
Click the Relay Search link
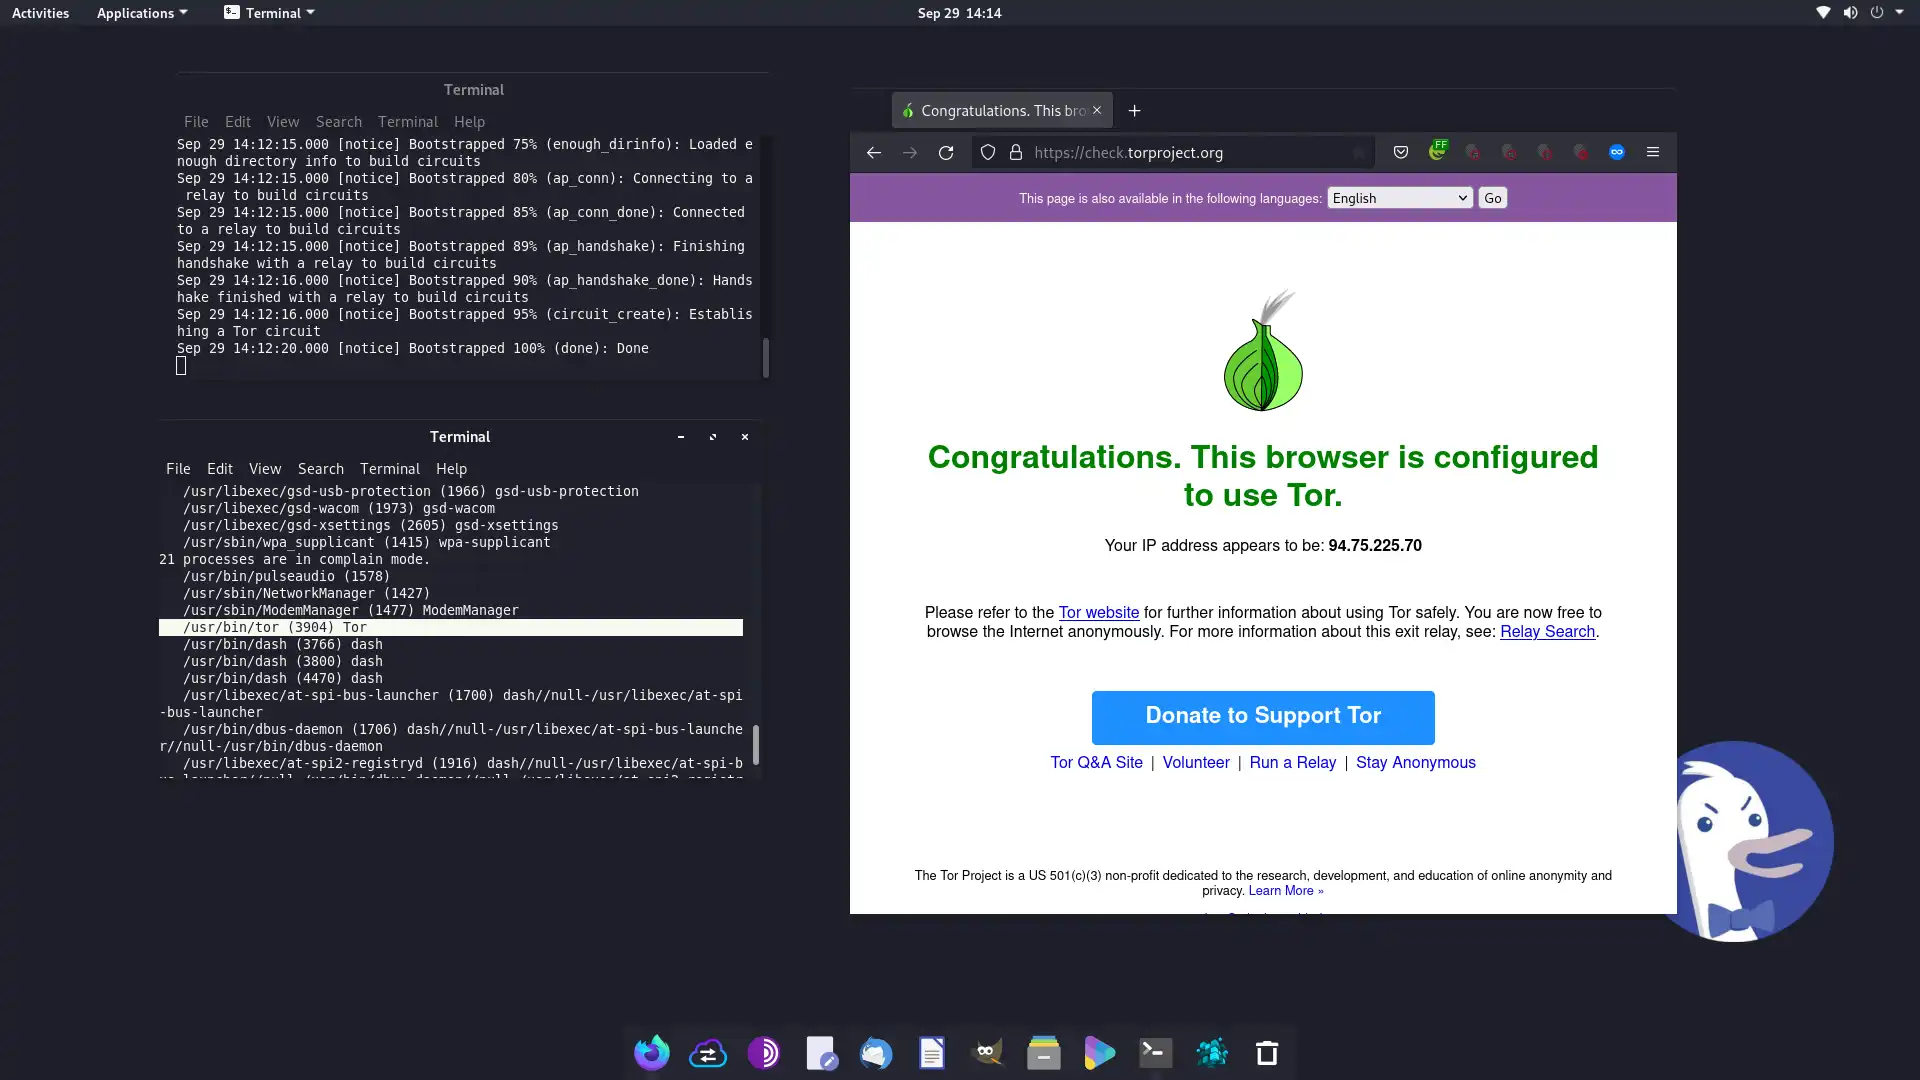(x=1547, y=632)
